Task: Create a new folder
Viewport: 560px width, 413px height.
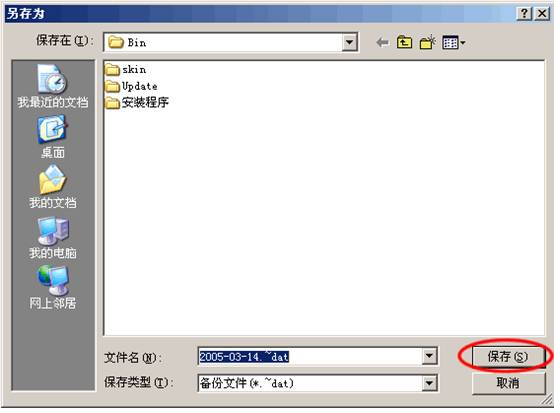Action: tap(428, 43)
